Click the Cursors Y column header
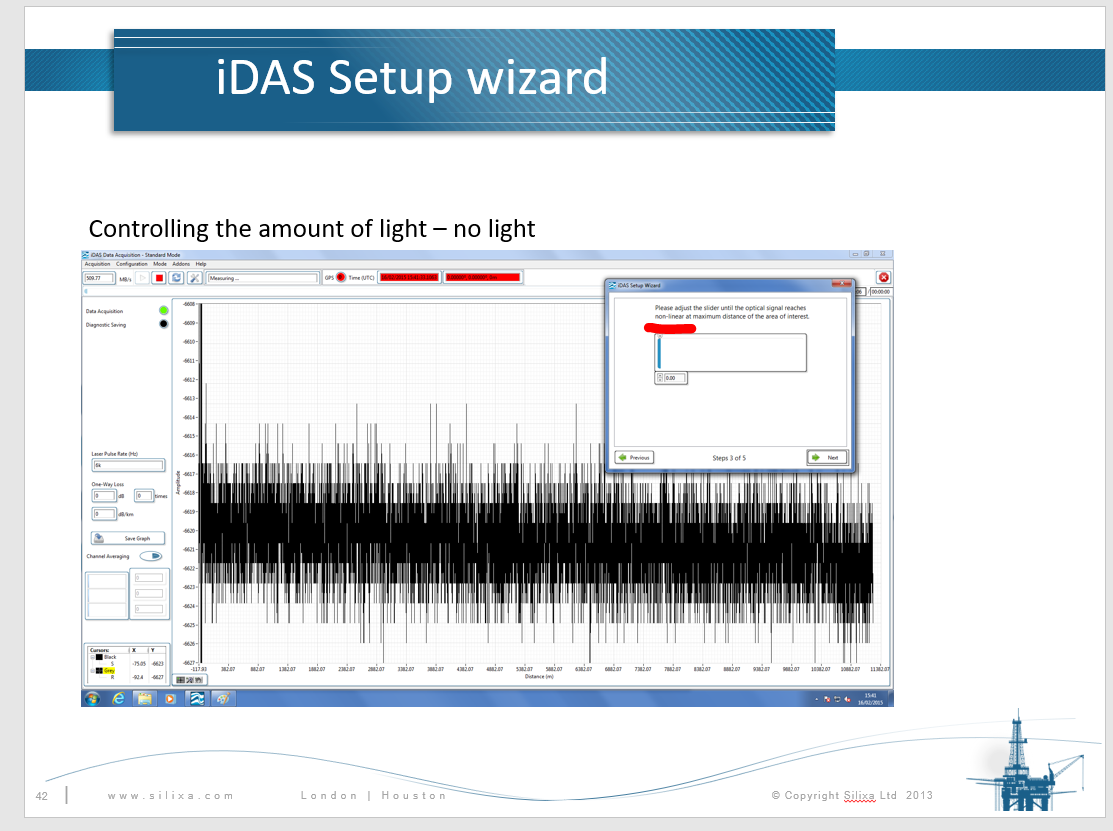1113x831 pixels. tap(153, 650)
